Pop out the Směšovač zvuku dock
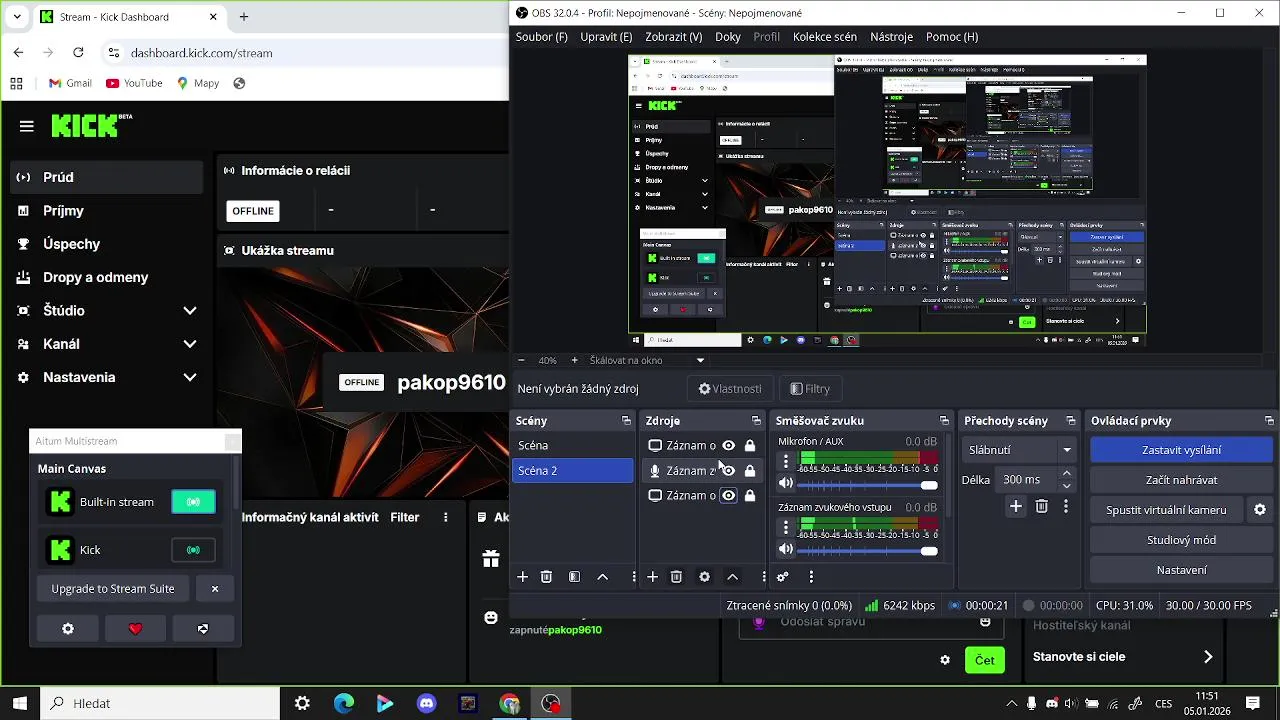The image size is (1280, 720). 944,421
